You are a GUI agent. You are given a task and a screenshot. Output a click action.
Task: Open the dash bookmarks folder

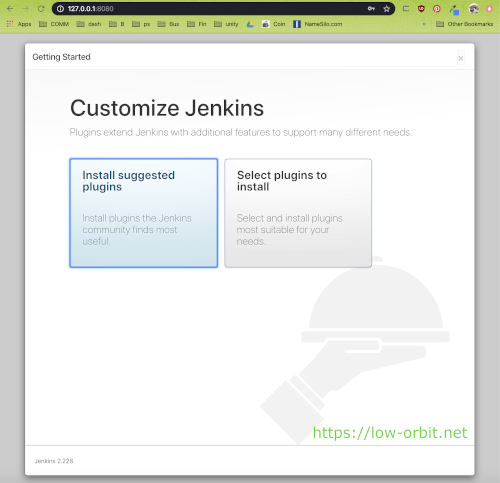89,24
